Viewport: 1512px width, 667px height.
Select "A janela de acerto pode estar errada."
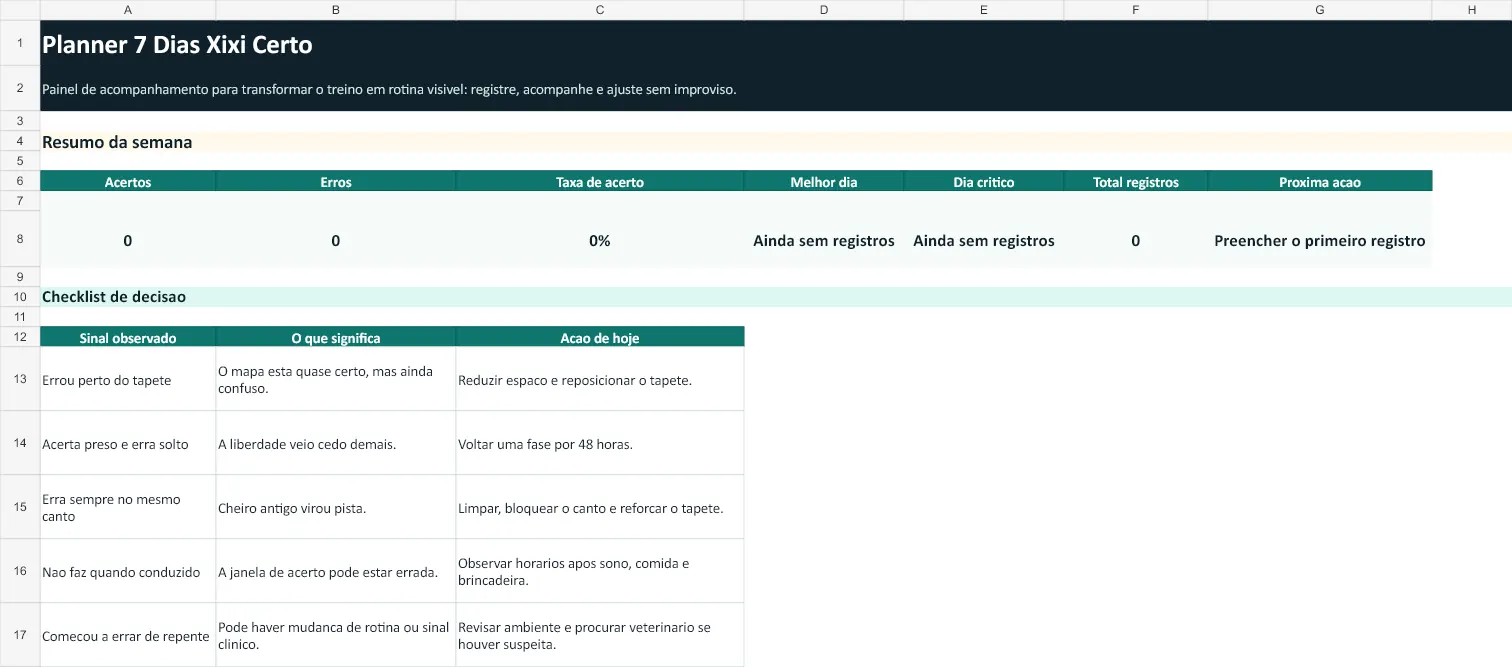pos(336,571)
